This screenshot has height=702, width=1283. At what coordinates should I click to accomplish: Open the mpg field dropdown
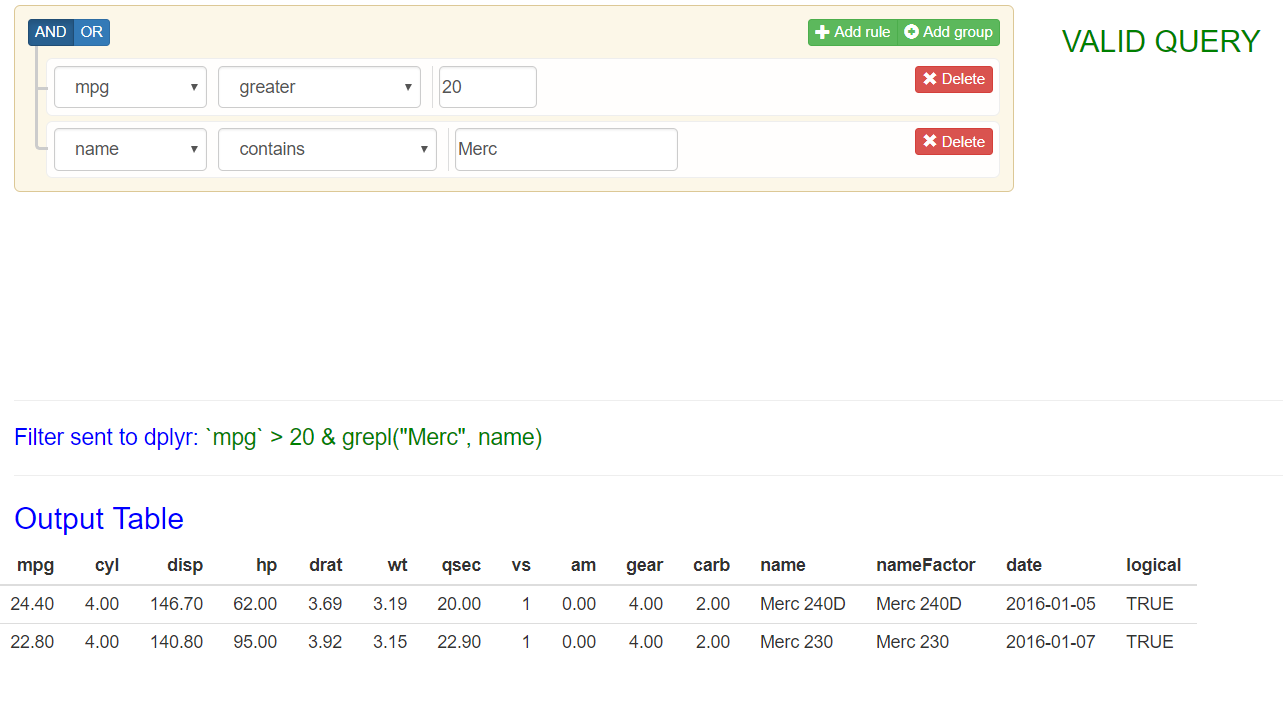[130, 87]
